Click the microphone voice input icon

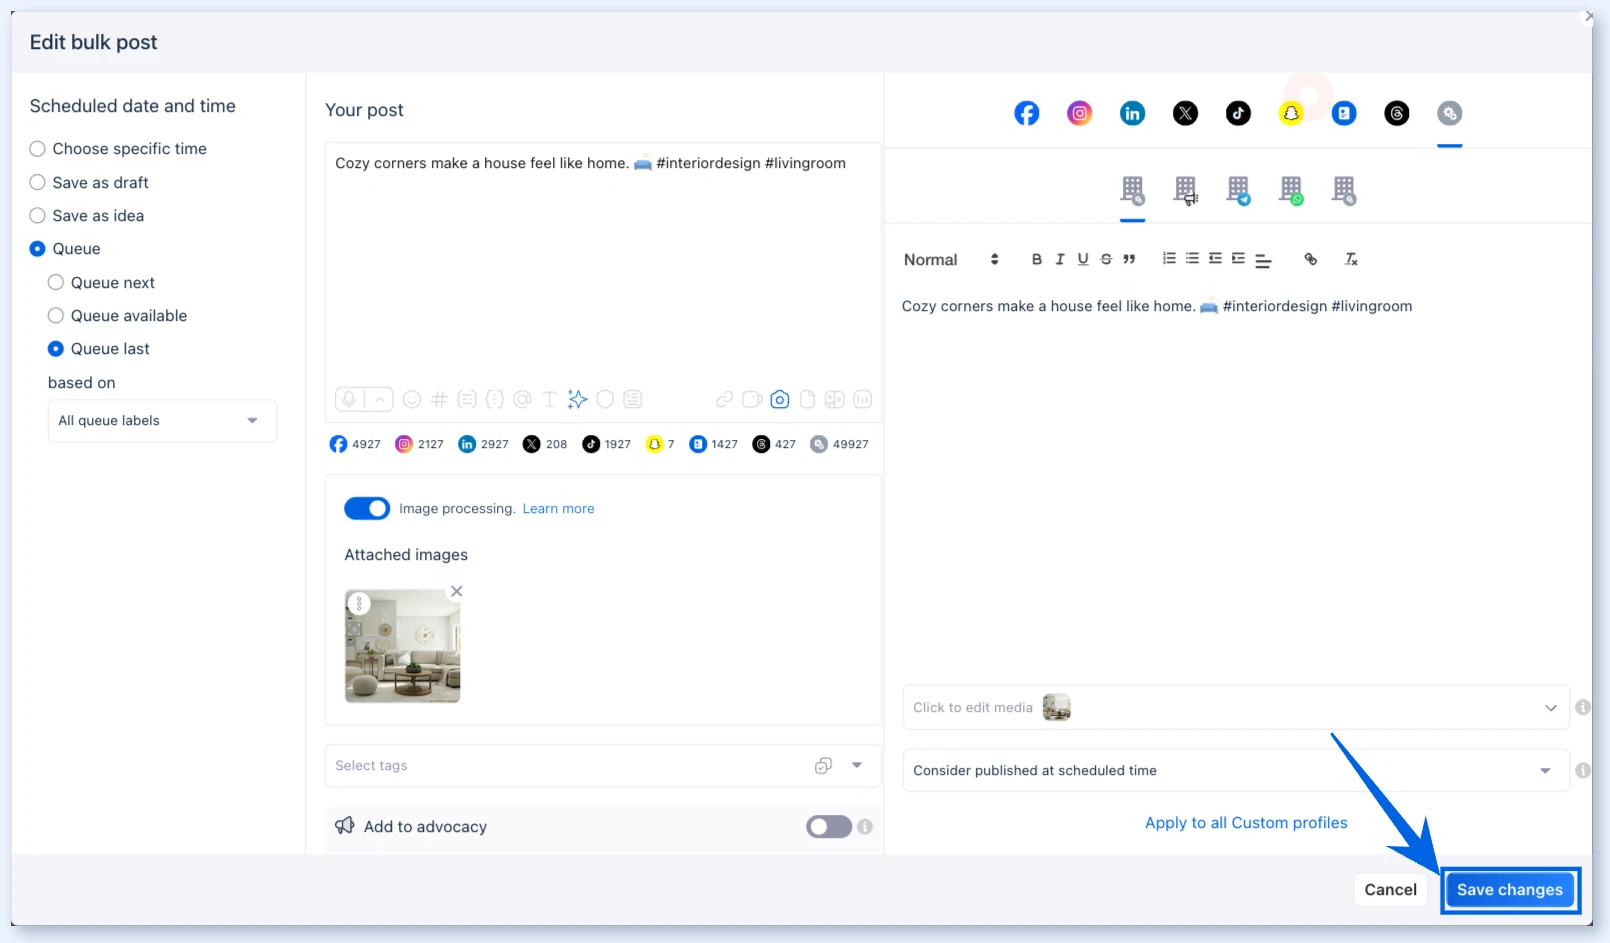point(349,400)
